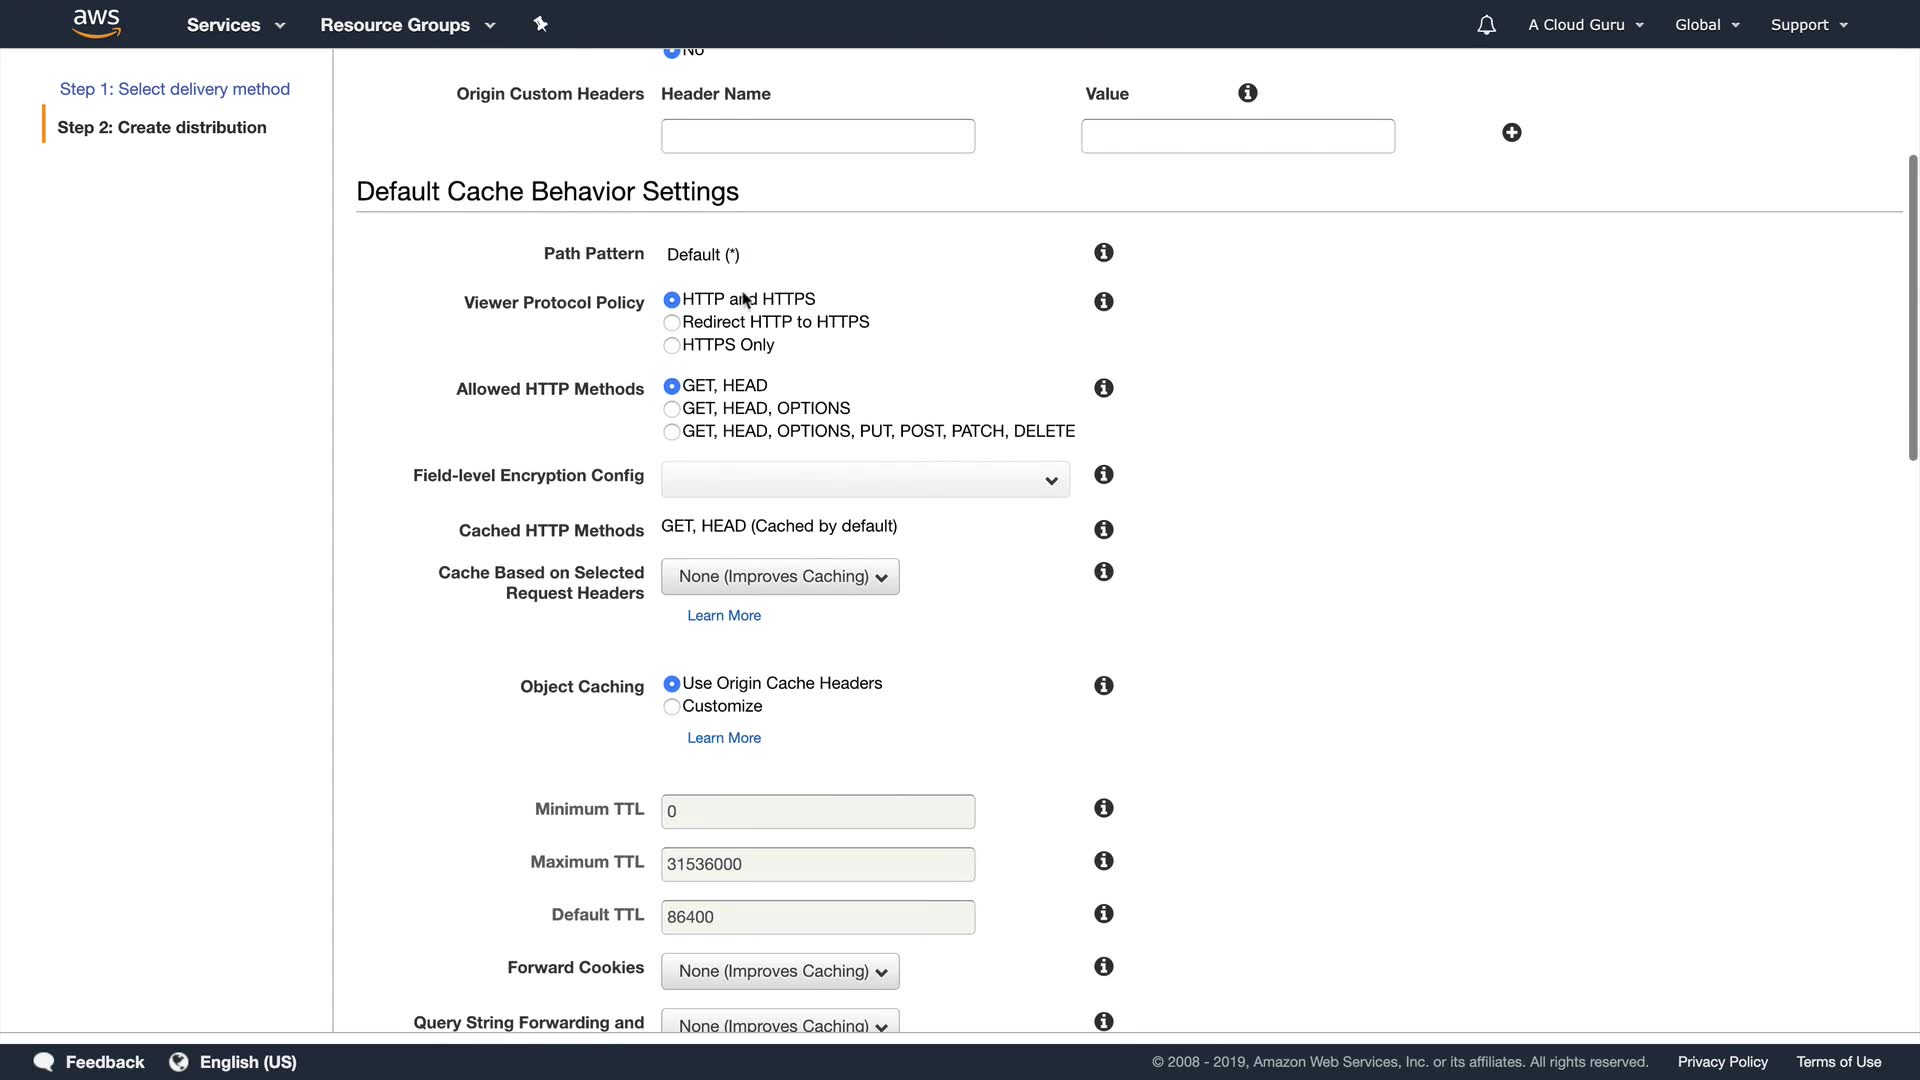This screenshot has height=1080, width=1920.
Task: Go to Step 1: Select delivery method
Action: point(175,89)
